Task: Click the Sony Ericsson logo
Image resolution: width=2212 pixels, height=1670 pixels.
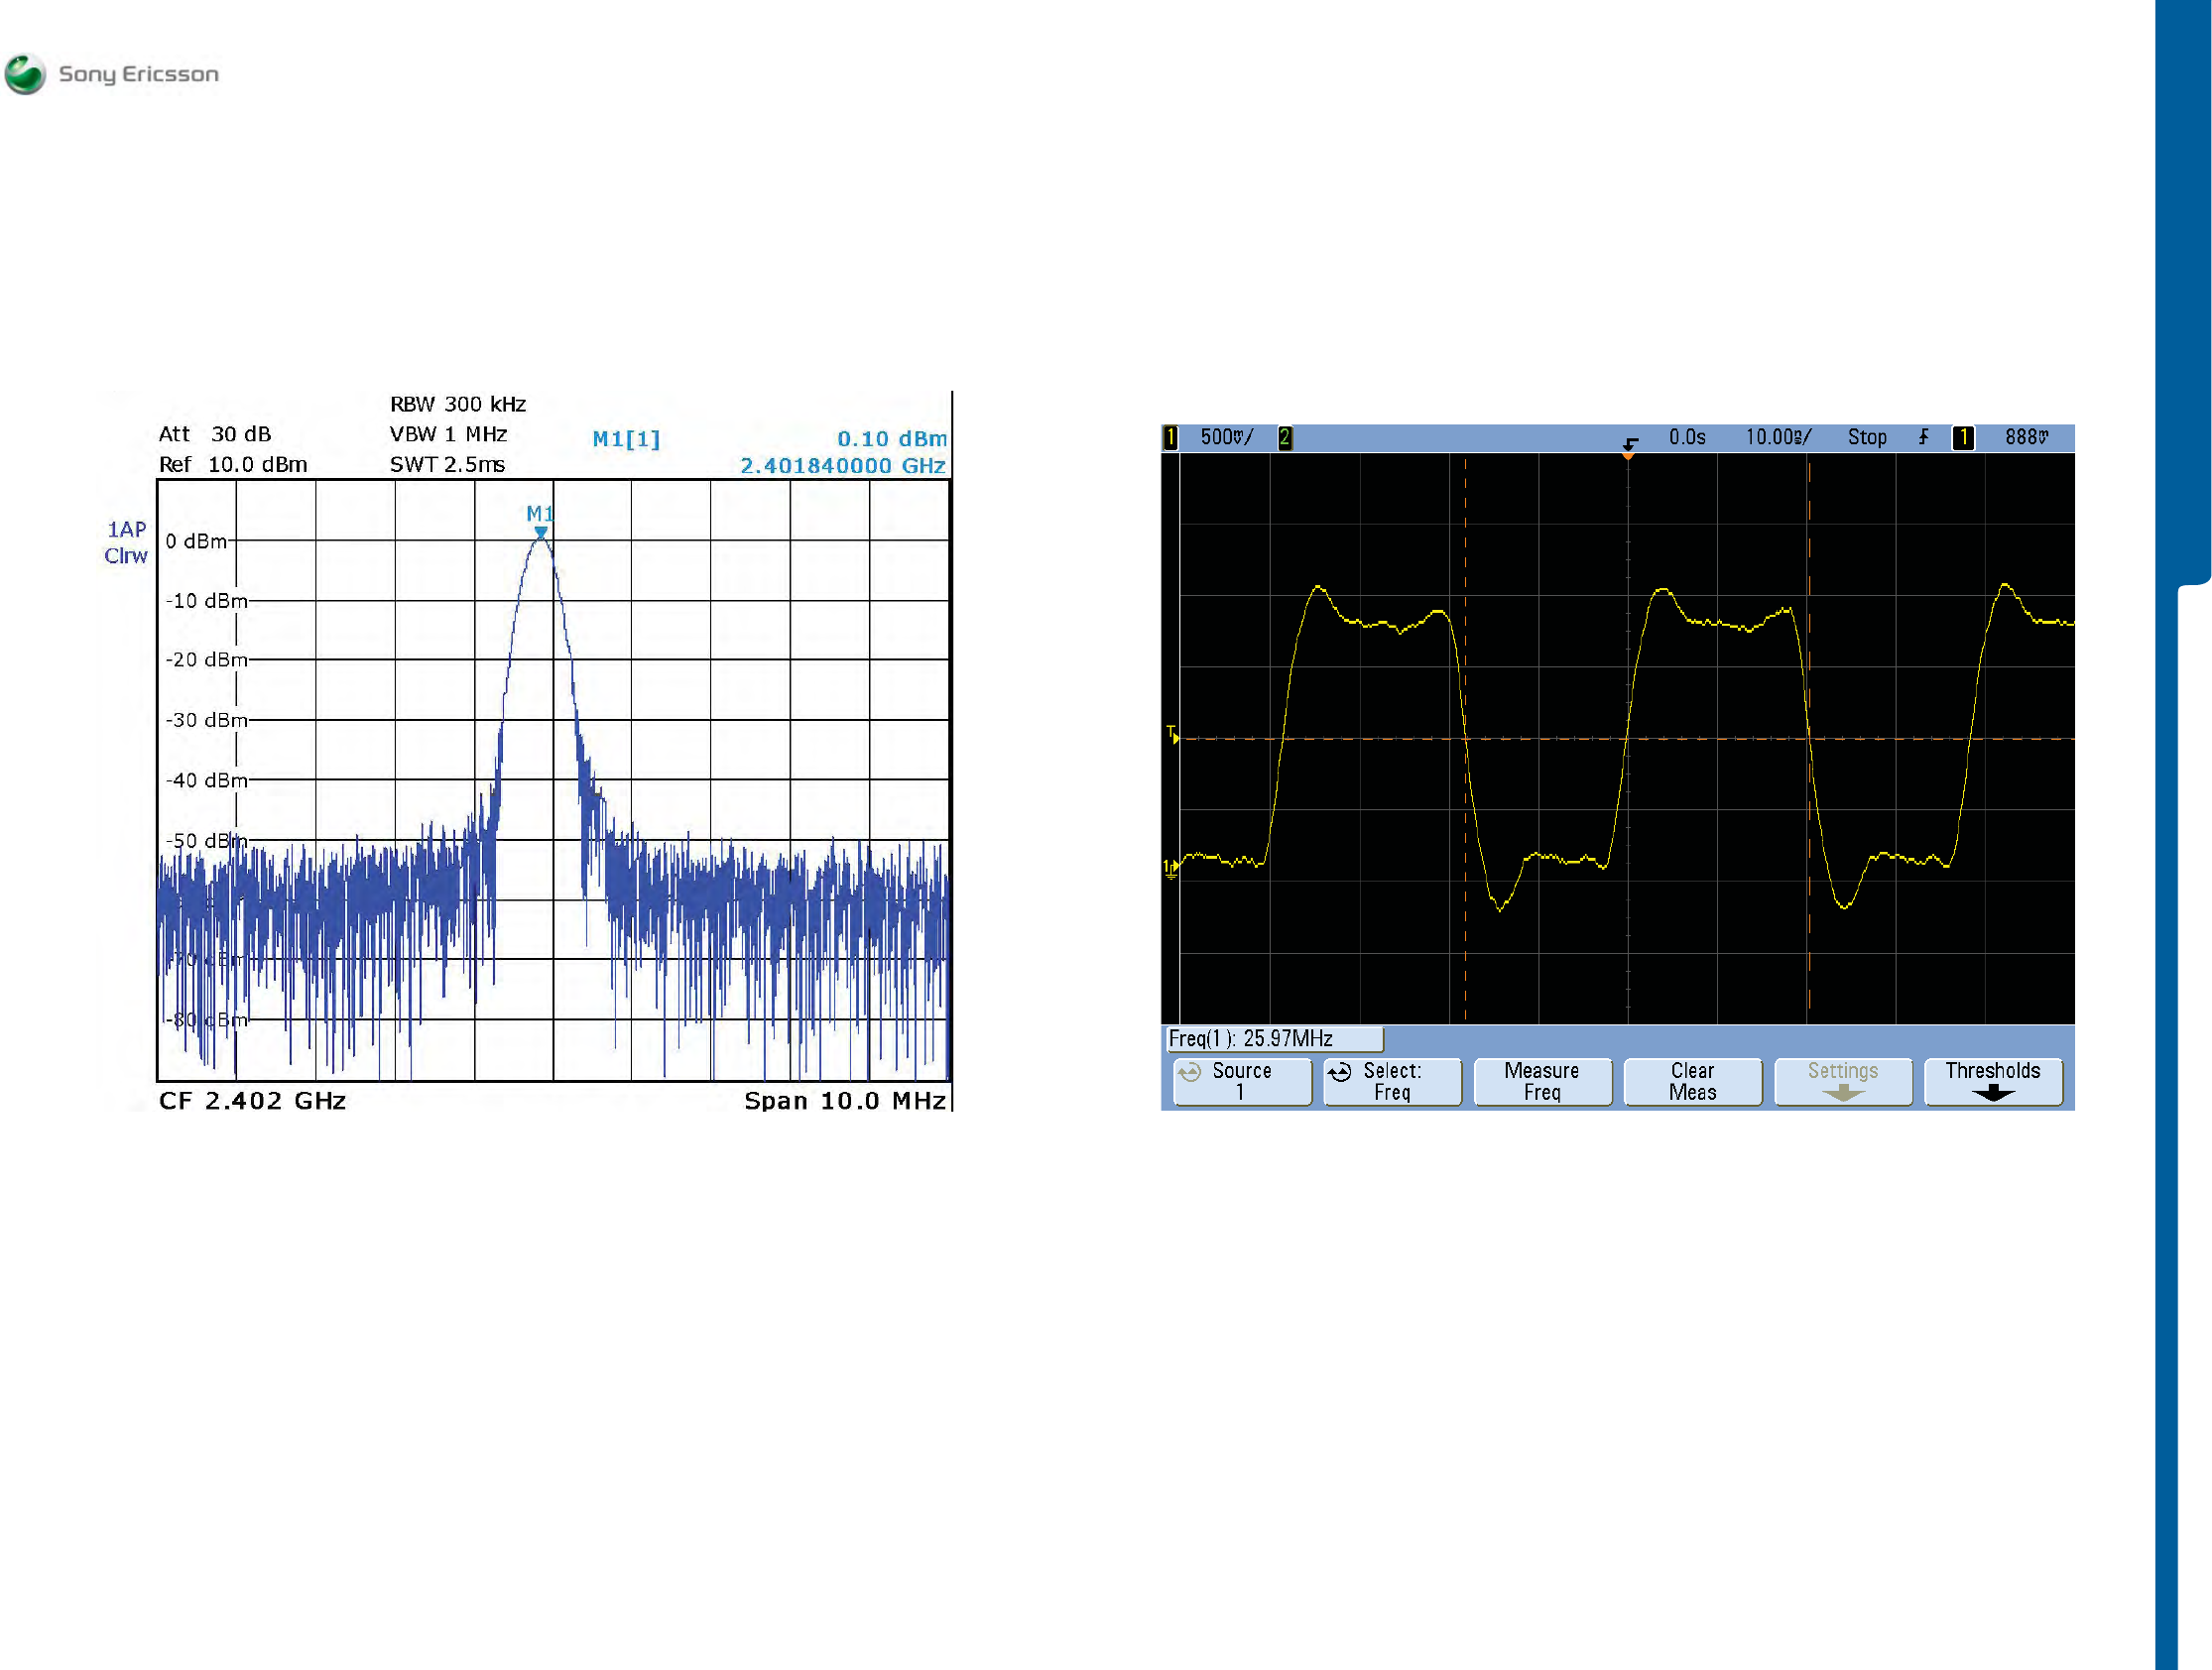Action: pos(26,74)
